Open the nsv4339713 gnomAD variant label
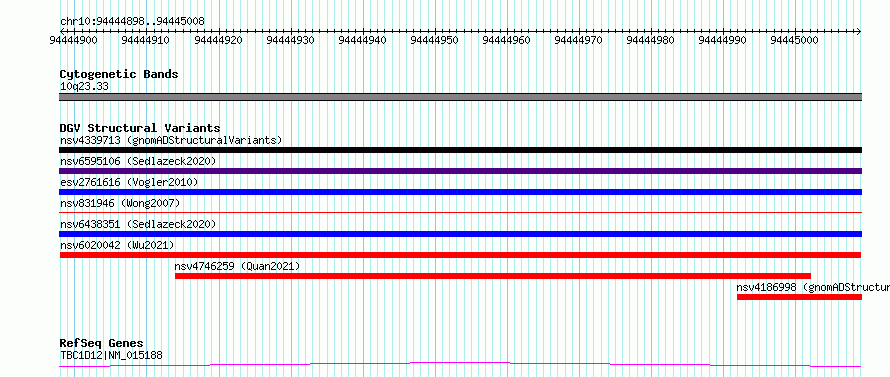This screenshot has height=377, width=890. [x=171, y=140]
